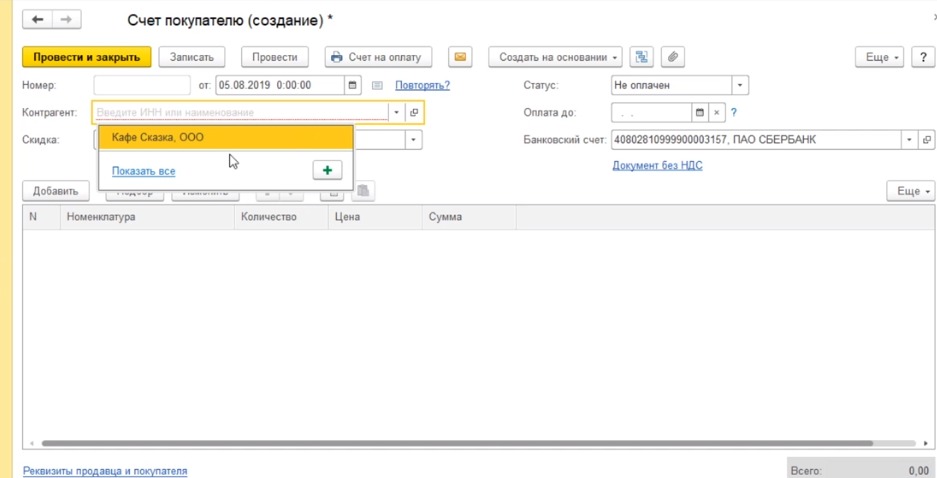
Task: Open the Банковский счет record form icon
Action: coord(927,140)
